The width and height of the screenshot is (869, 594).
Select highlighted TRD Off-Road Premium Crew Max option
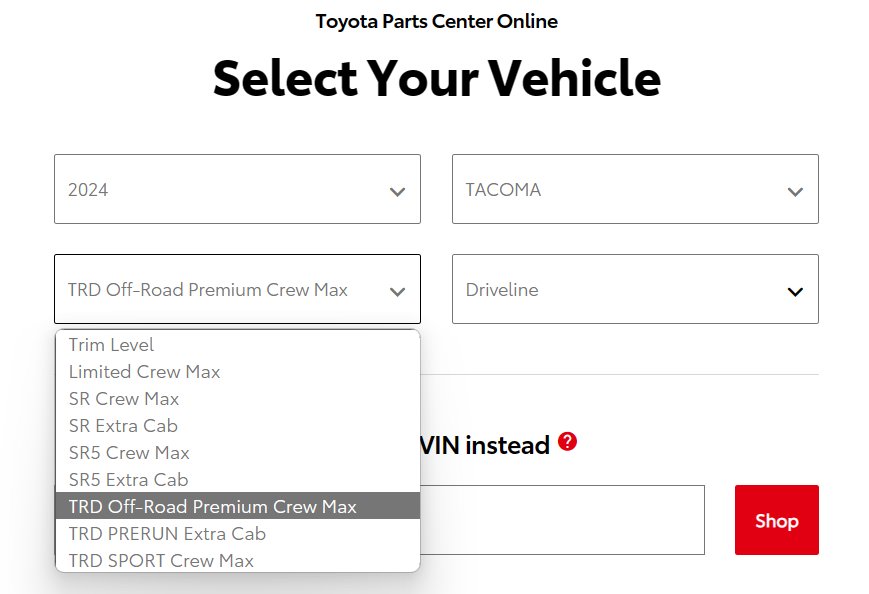pyautogui.click(x=238, y=506)
